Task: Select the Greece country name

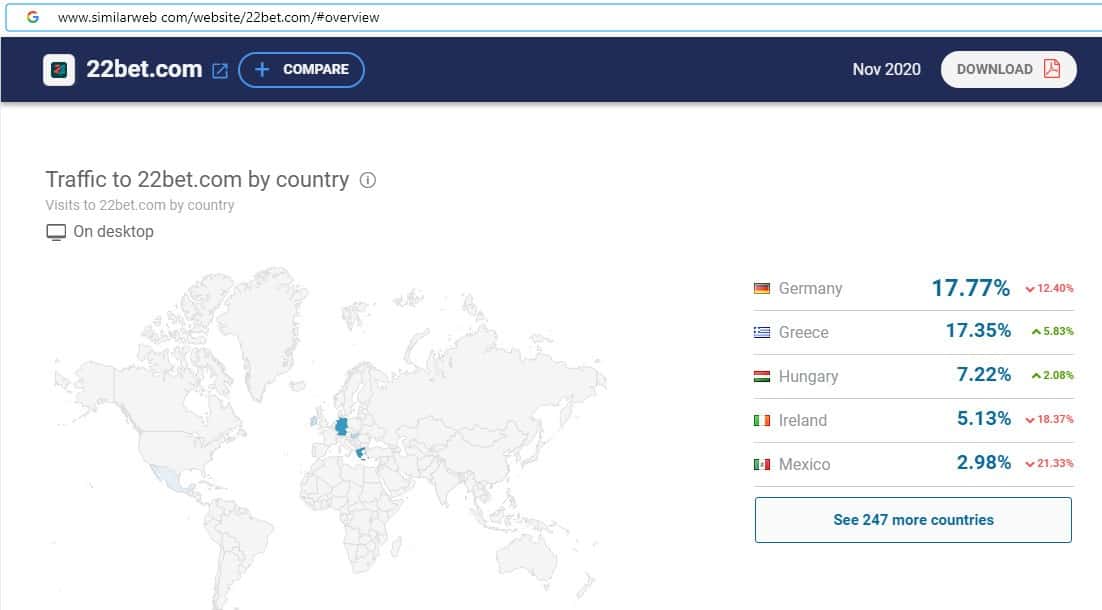Action: pos(803,332)
